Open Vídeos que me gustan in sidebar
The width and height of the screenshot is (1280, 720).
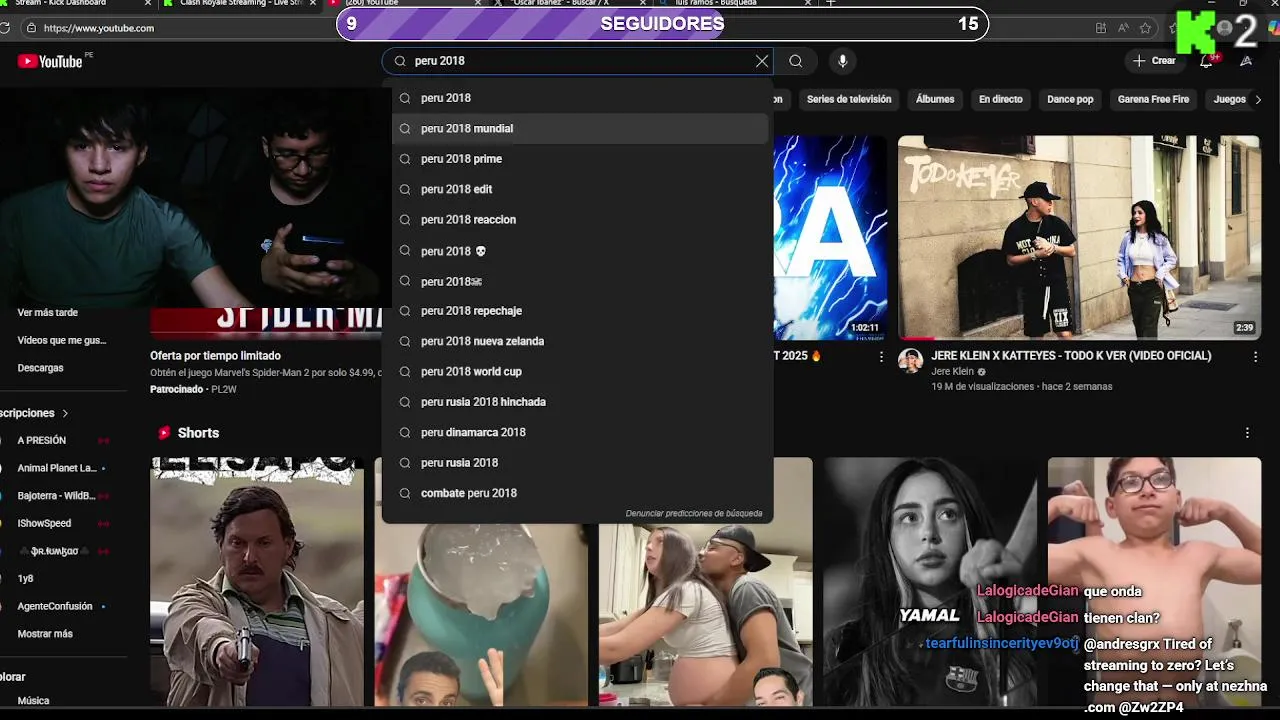tap(62, 340)
